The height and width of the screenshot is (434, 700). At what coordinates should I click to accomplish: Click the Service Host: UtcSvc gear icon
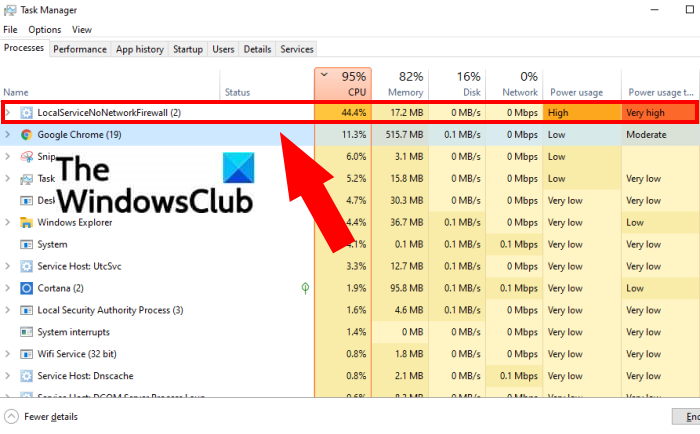(26, 267)
